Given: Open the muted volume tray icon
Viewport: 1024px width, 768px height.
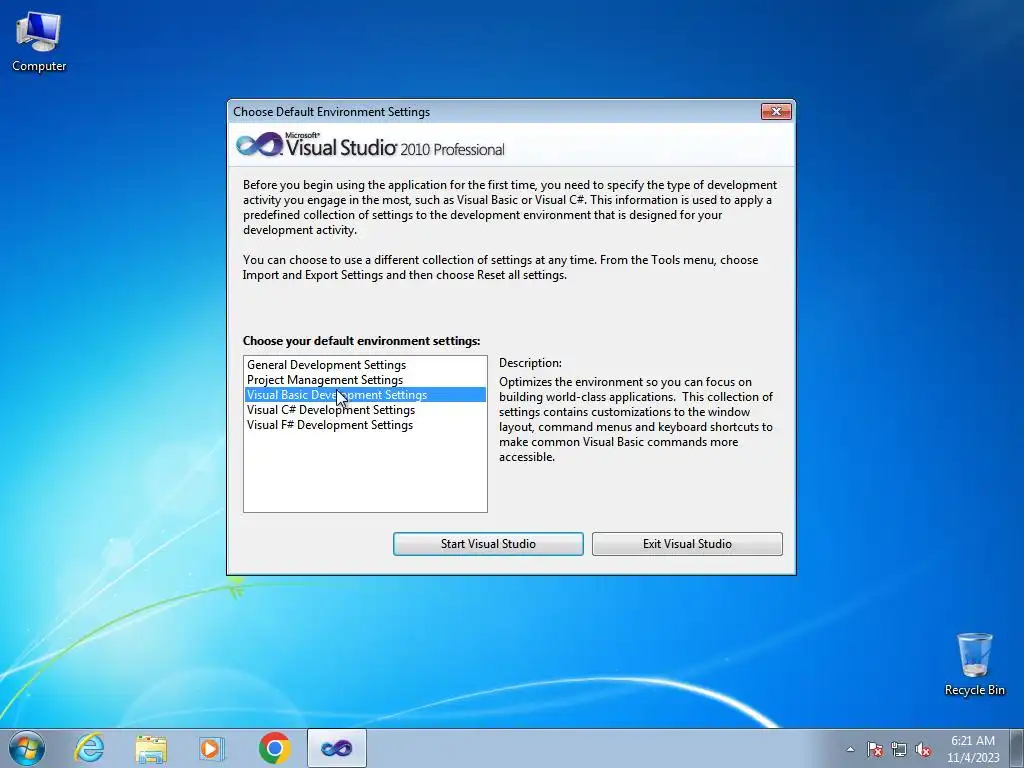Looking at the screenshot, I should point(923,749).
